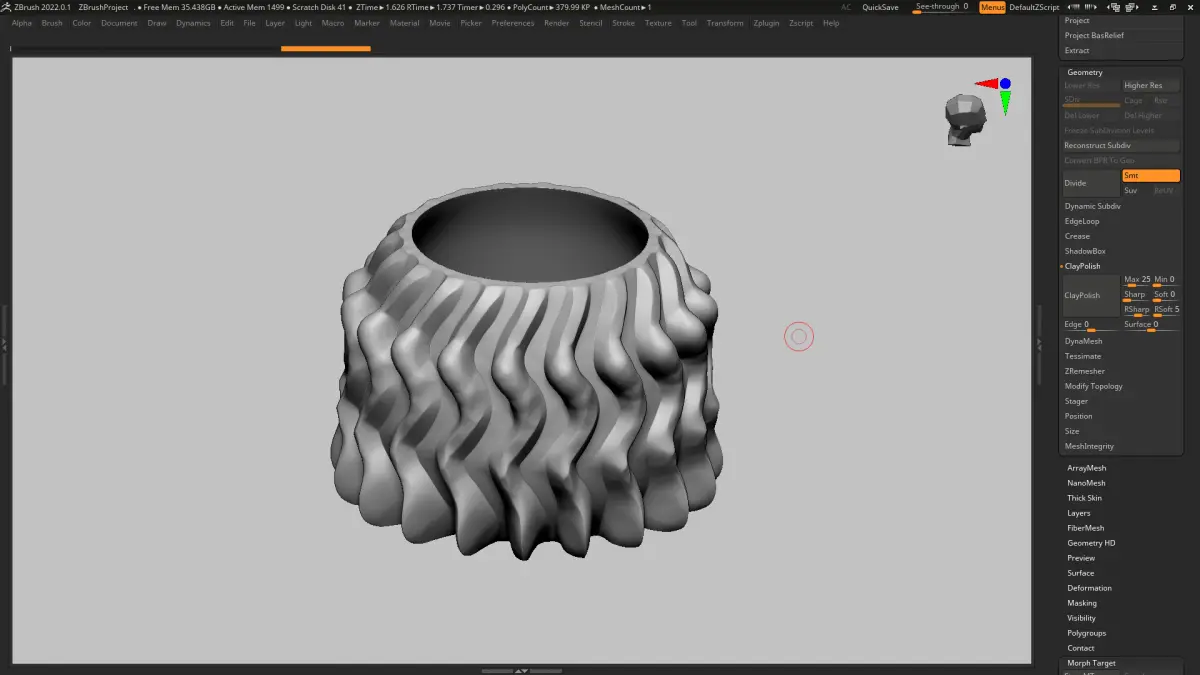Adjust the ClayPolish Sharp slider
Viewport: 1200px width, 675px height.
tap(1137, 296)
